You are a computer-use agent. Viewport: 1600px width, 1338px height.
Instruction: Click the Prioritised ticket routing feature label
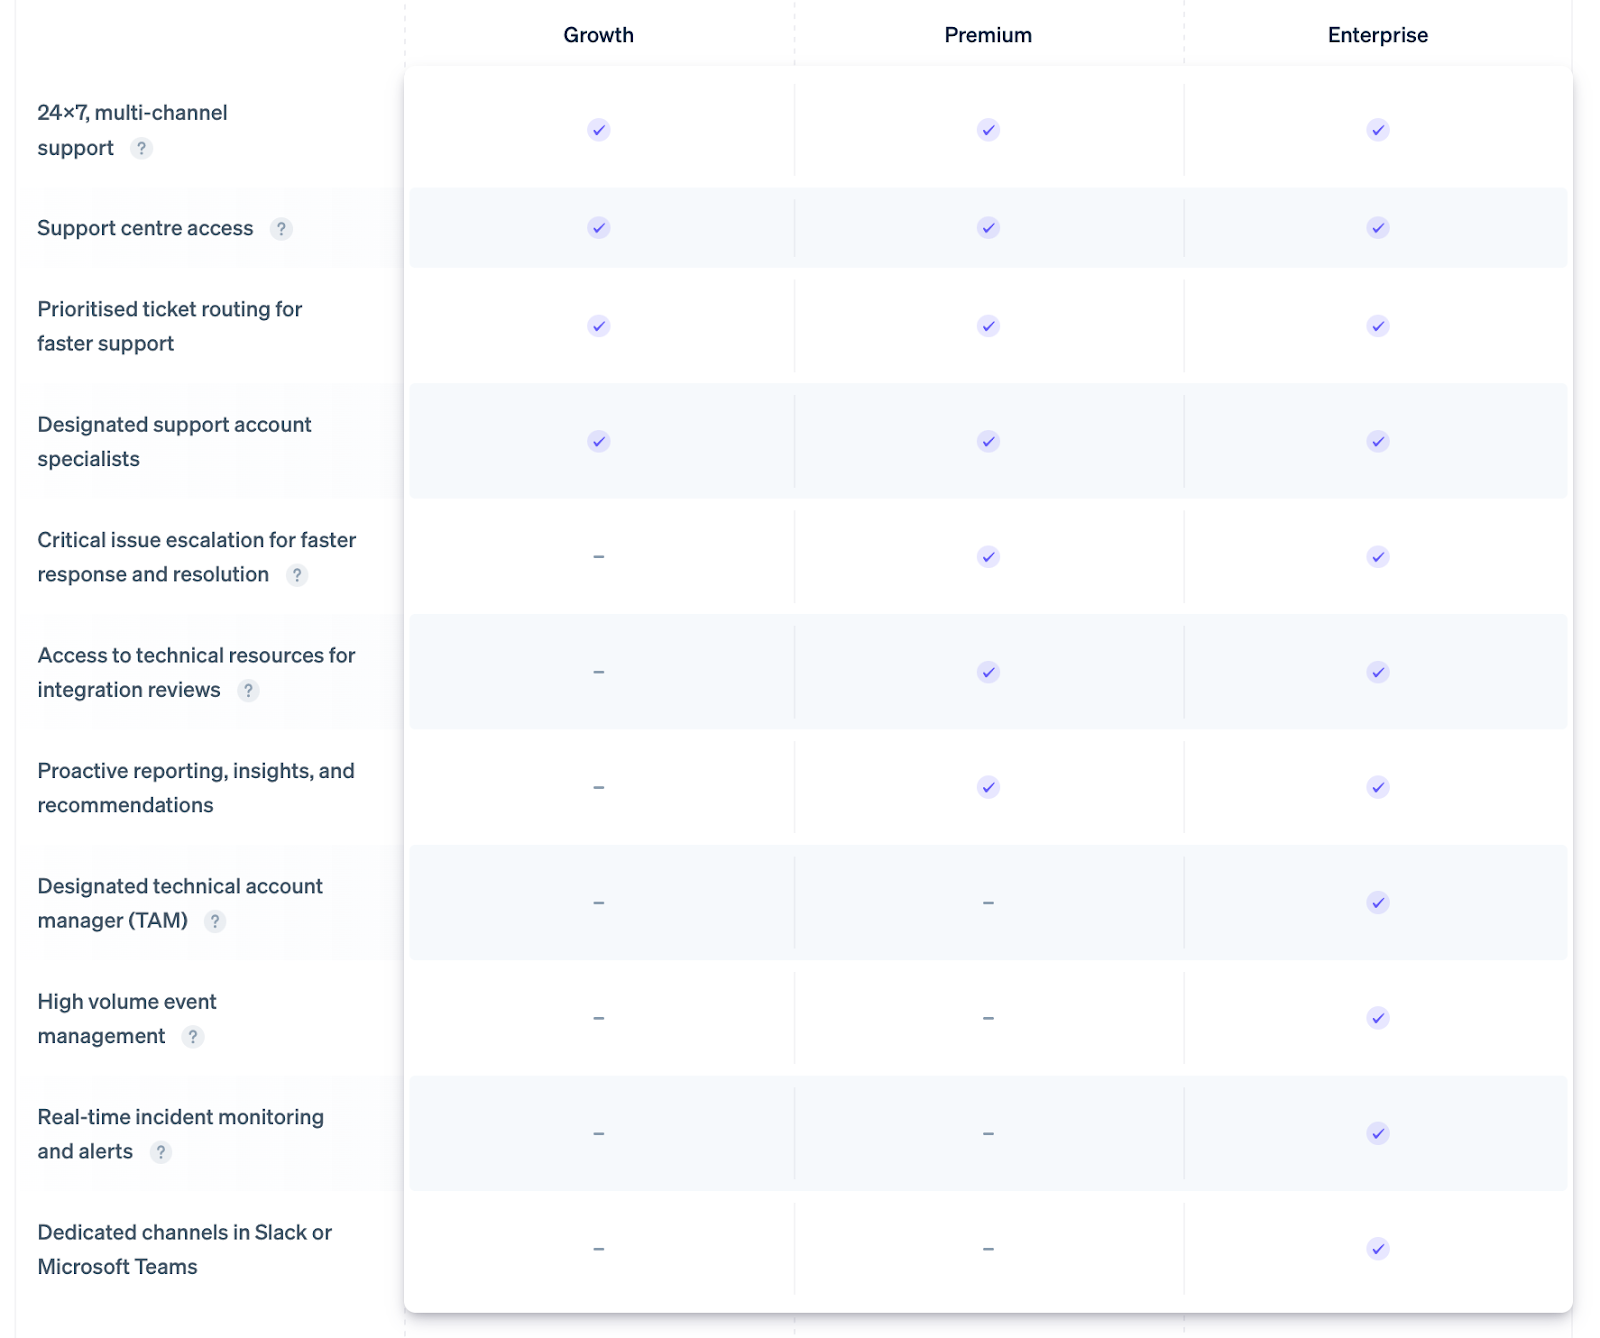(x=170, y=326)
